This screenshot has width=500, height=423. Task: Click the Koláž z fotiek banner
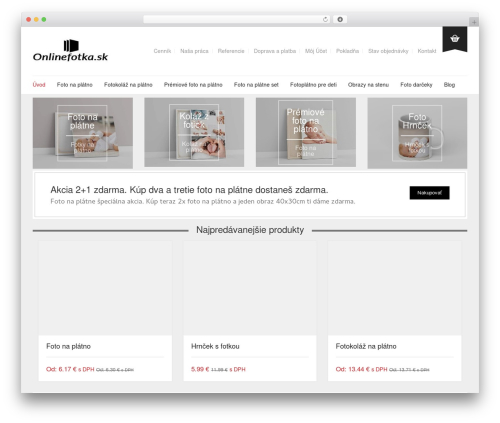coord(194,132)
